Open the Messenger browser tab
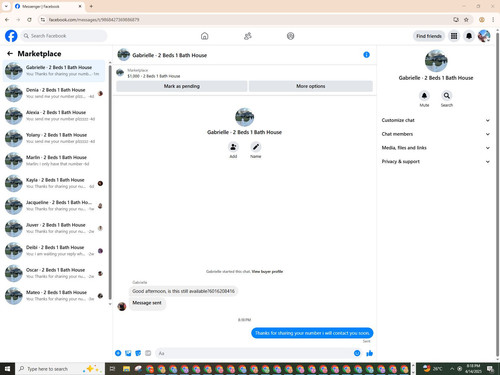 [48, 6]
